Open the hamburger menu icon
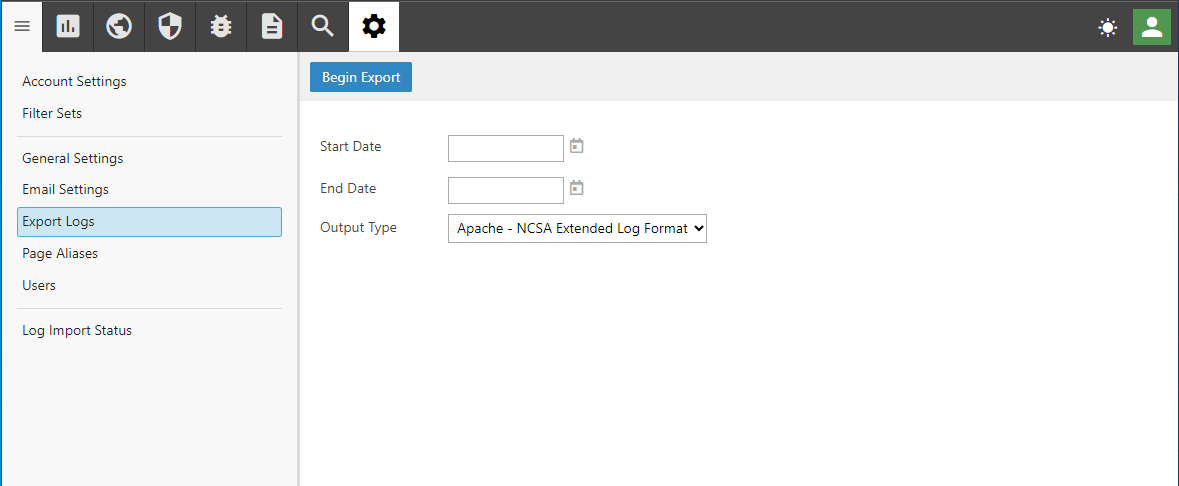This screenshot has height=486, width=1179. click(x=22, y=26)
